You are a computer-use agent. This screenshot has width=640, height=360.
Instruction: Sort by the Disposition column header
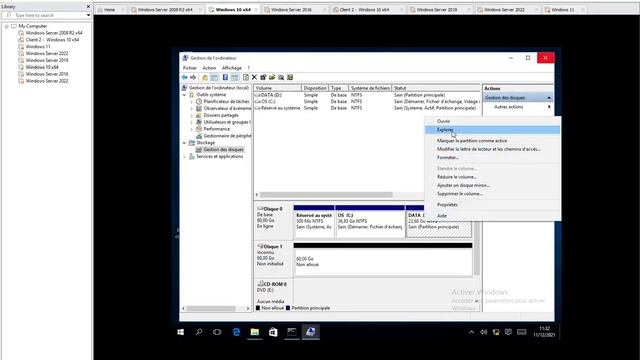coord(315,88)
